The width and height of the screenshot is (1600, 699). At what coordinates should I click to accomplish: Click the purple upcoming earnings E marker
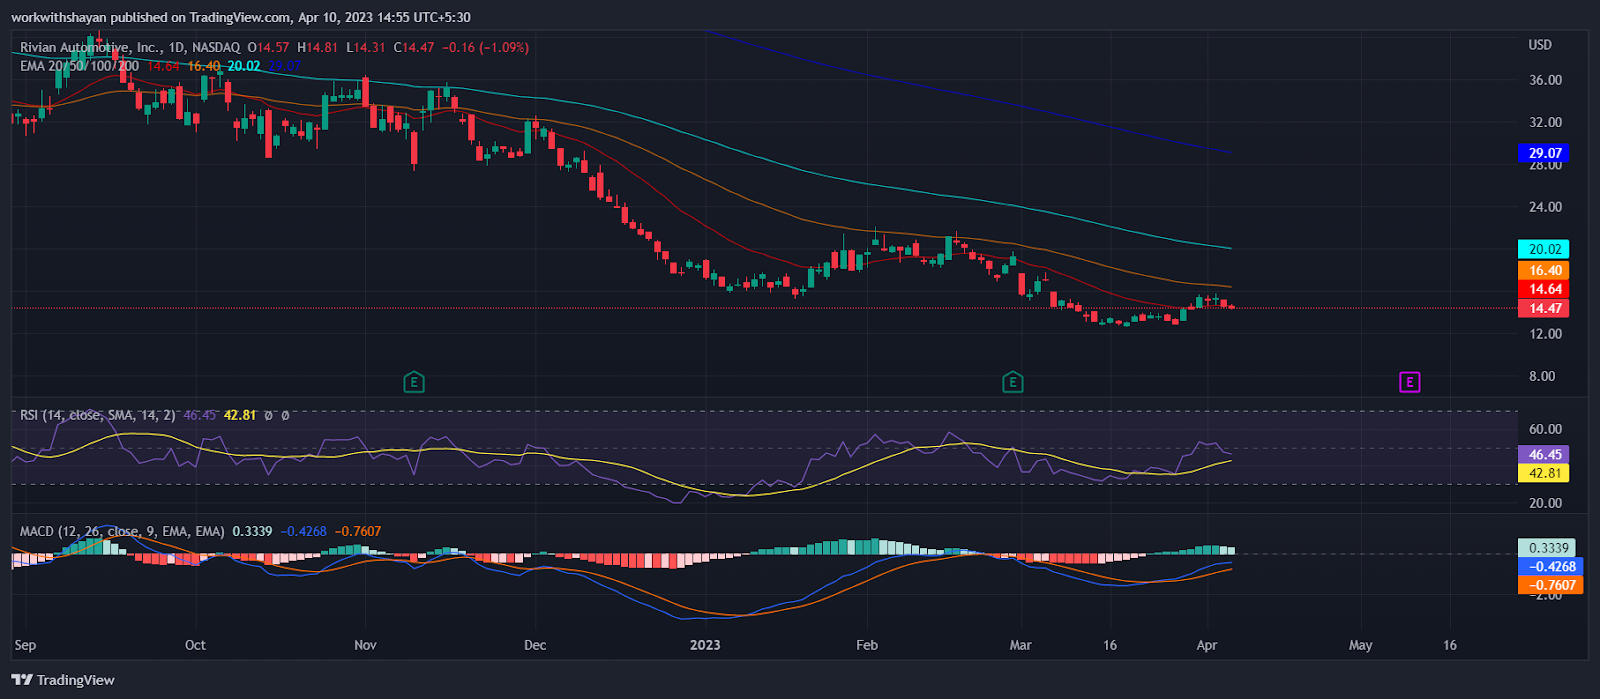tap(1409, 382)
